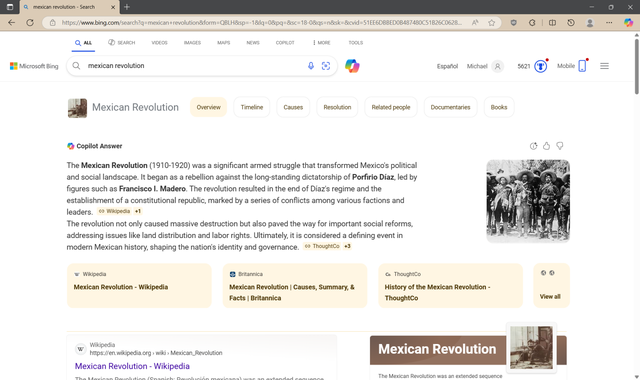
Task: Click the en.wikipedia.org result URL
Action: [x=156, y=353]
